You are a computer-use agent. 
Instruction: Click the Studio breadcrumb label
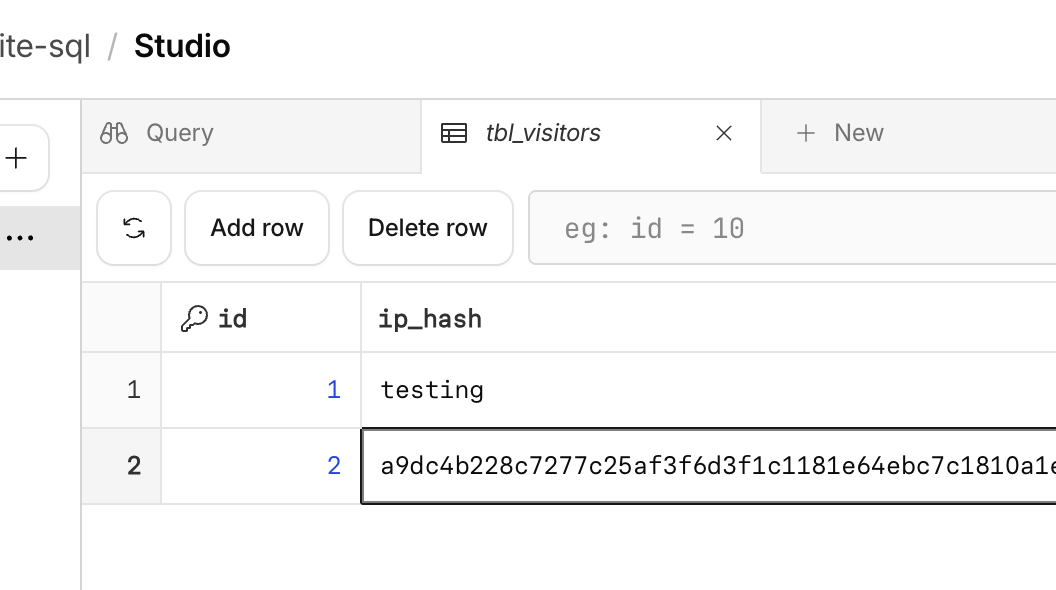182,47
